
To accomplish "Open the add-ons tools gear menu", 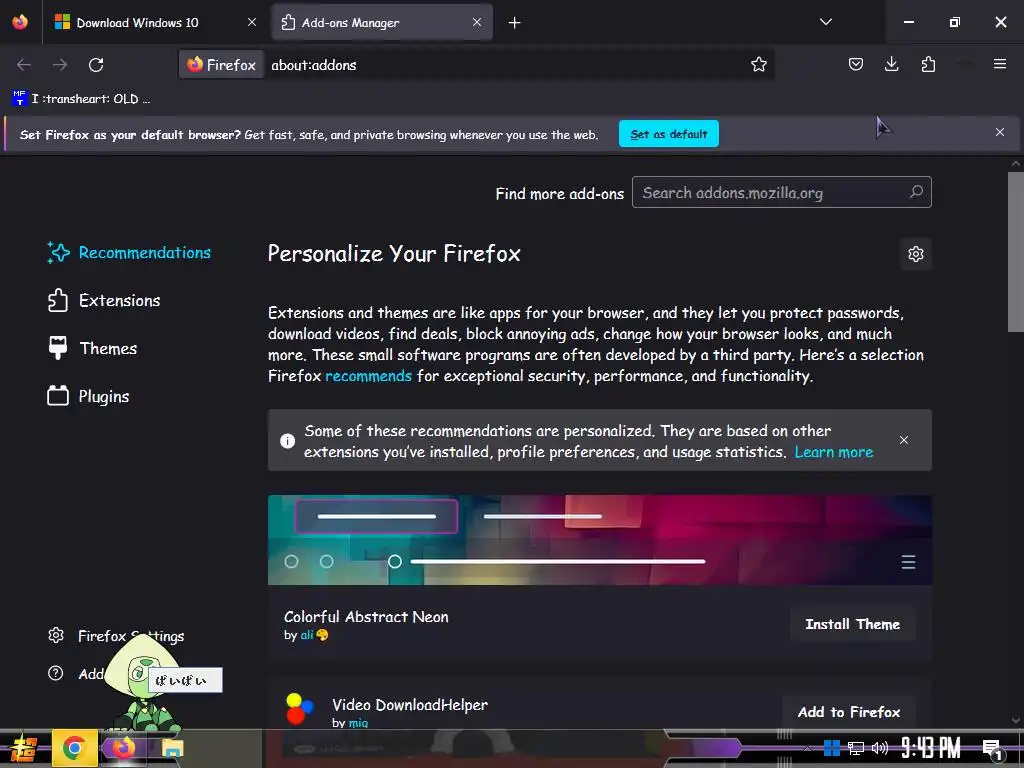I will [x=916, y=254].
